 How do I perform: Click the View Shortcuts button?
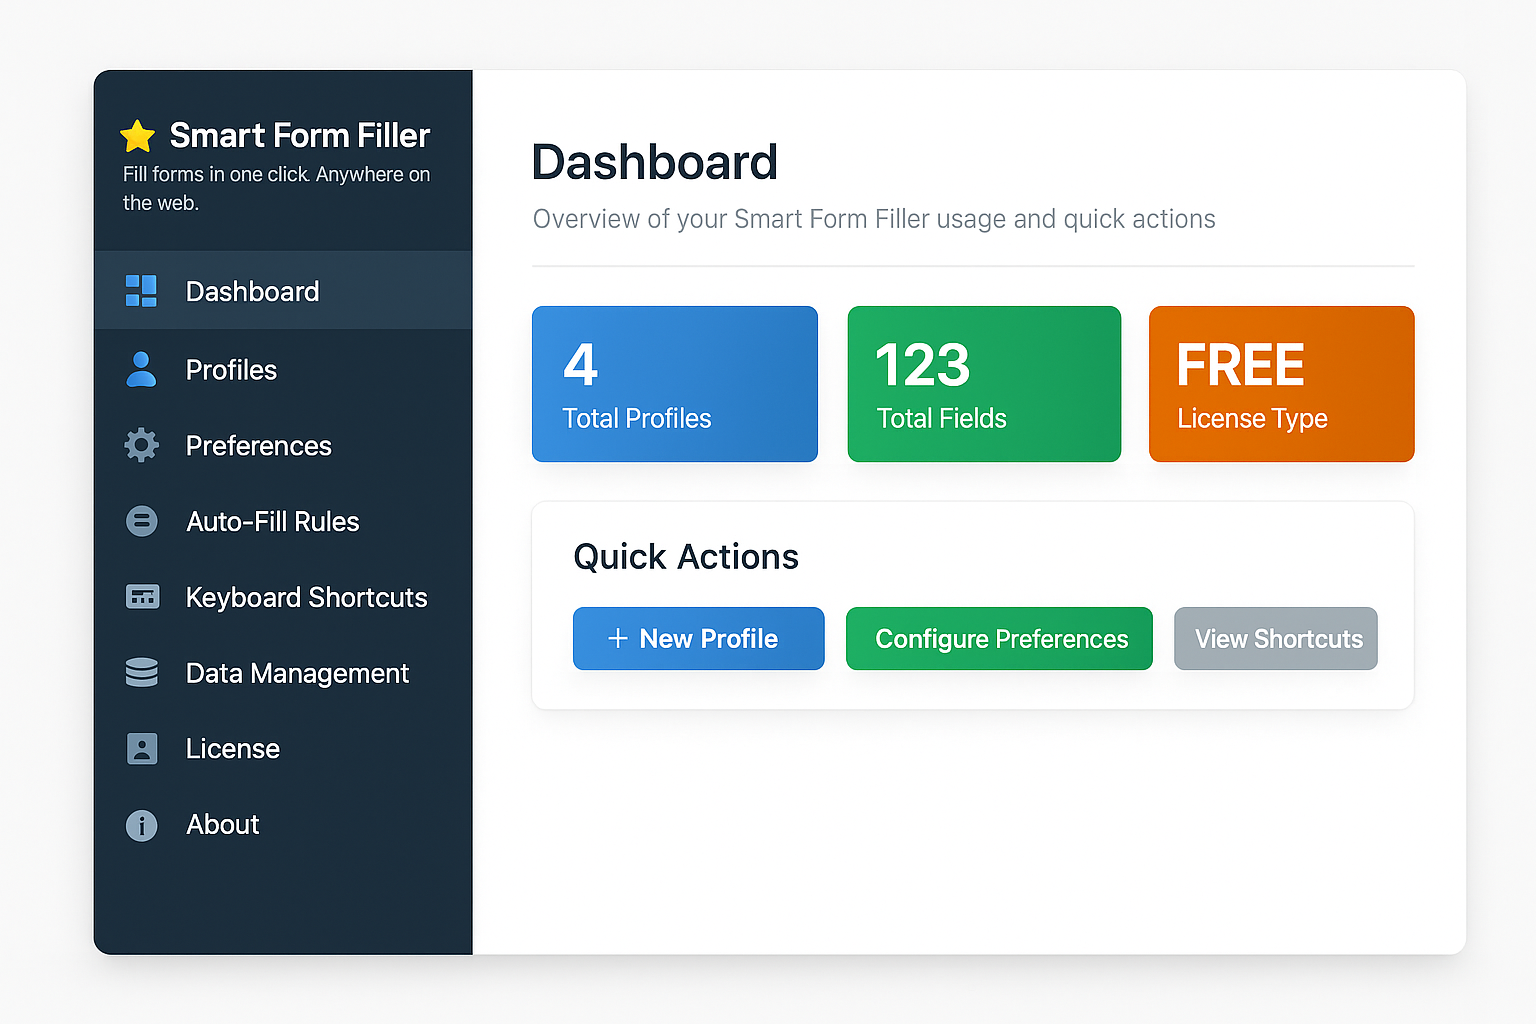(x=1275, y=638)
